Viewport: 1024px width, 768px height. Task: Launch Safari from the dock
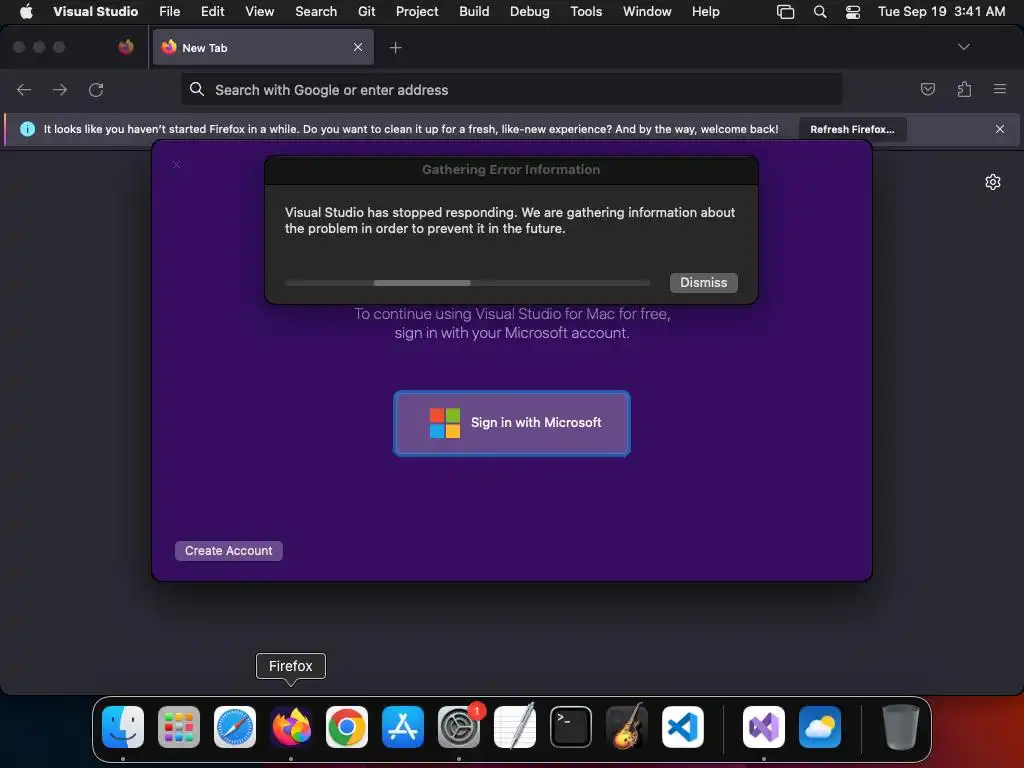click(235, 727)
